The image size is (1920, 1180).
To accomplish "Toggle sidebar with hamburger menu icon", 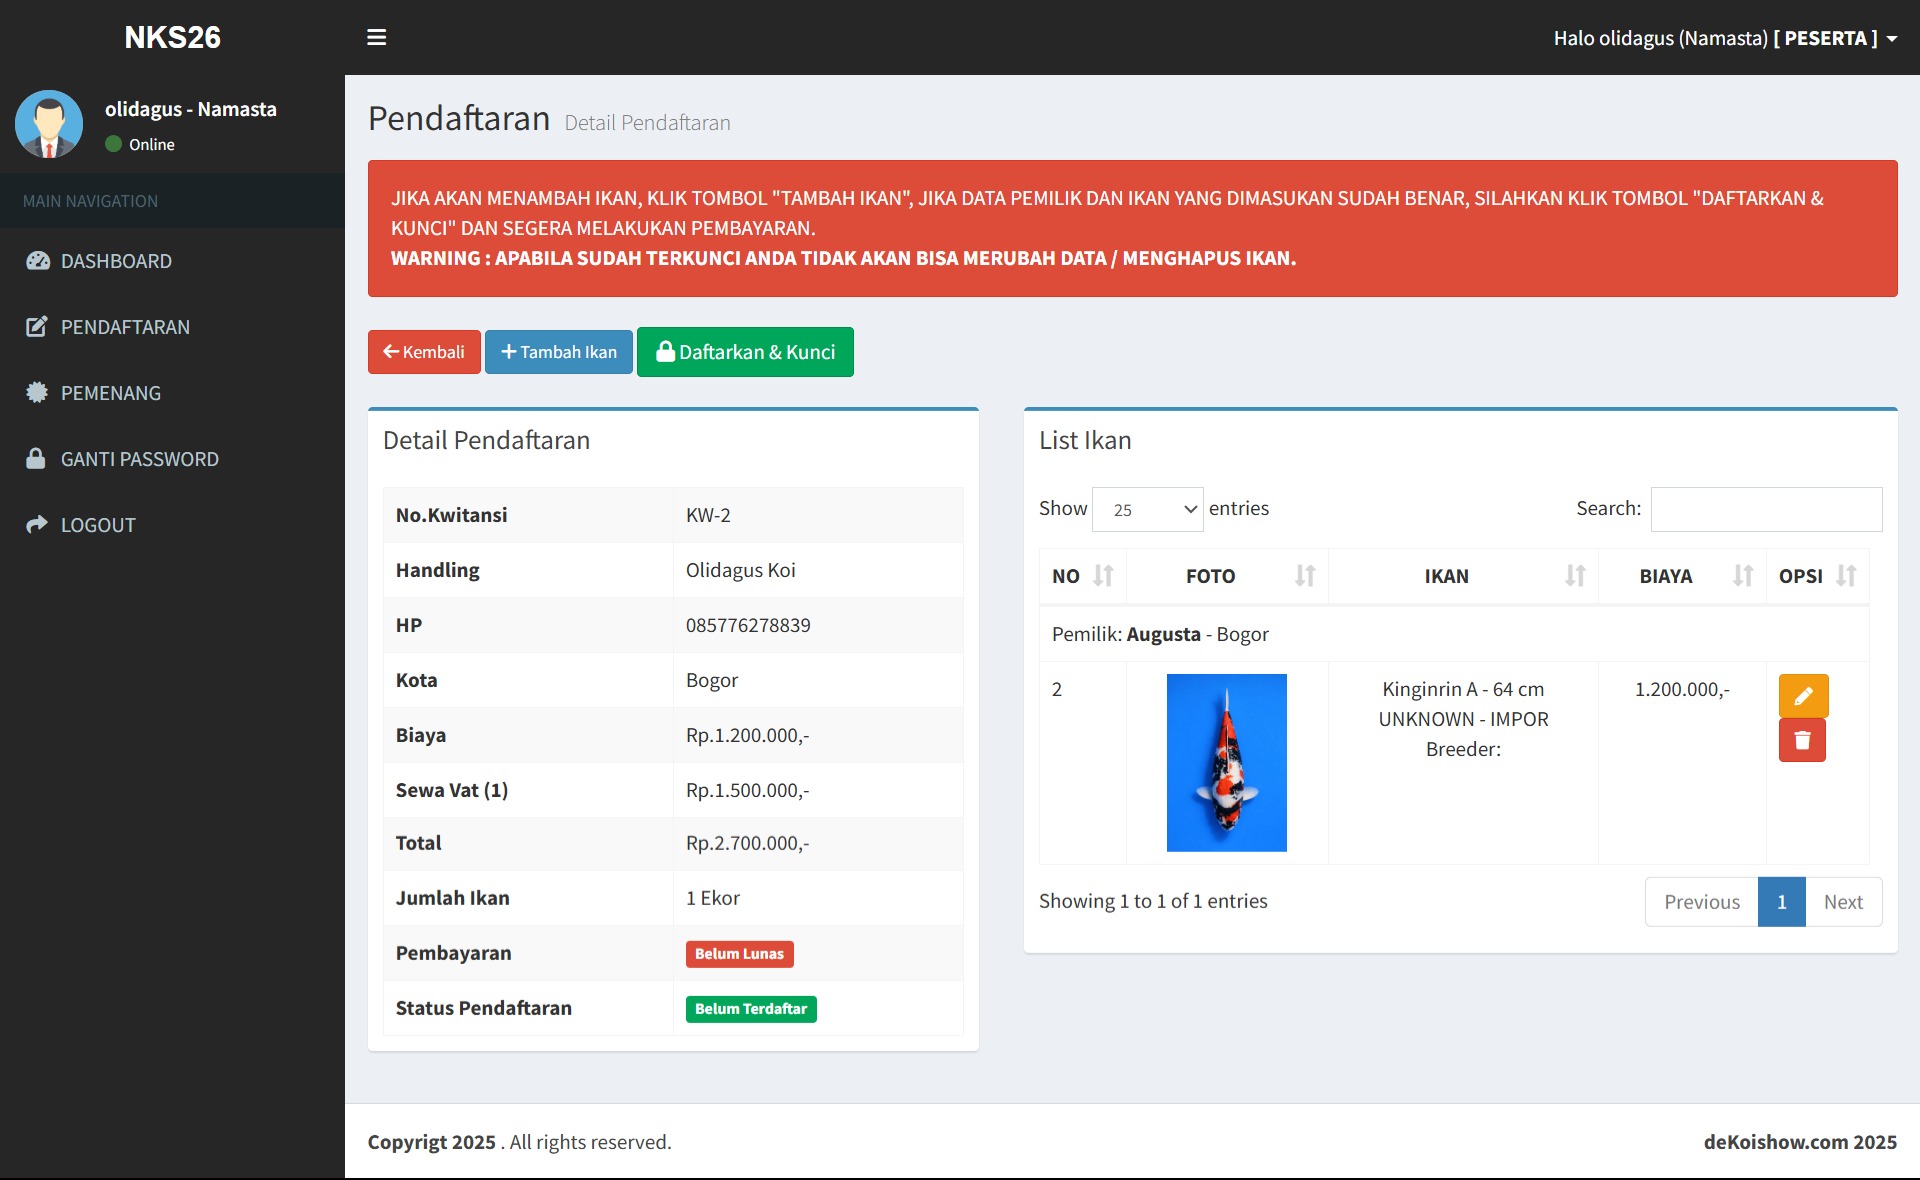I will (376, 37).
